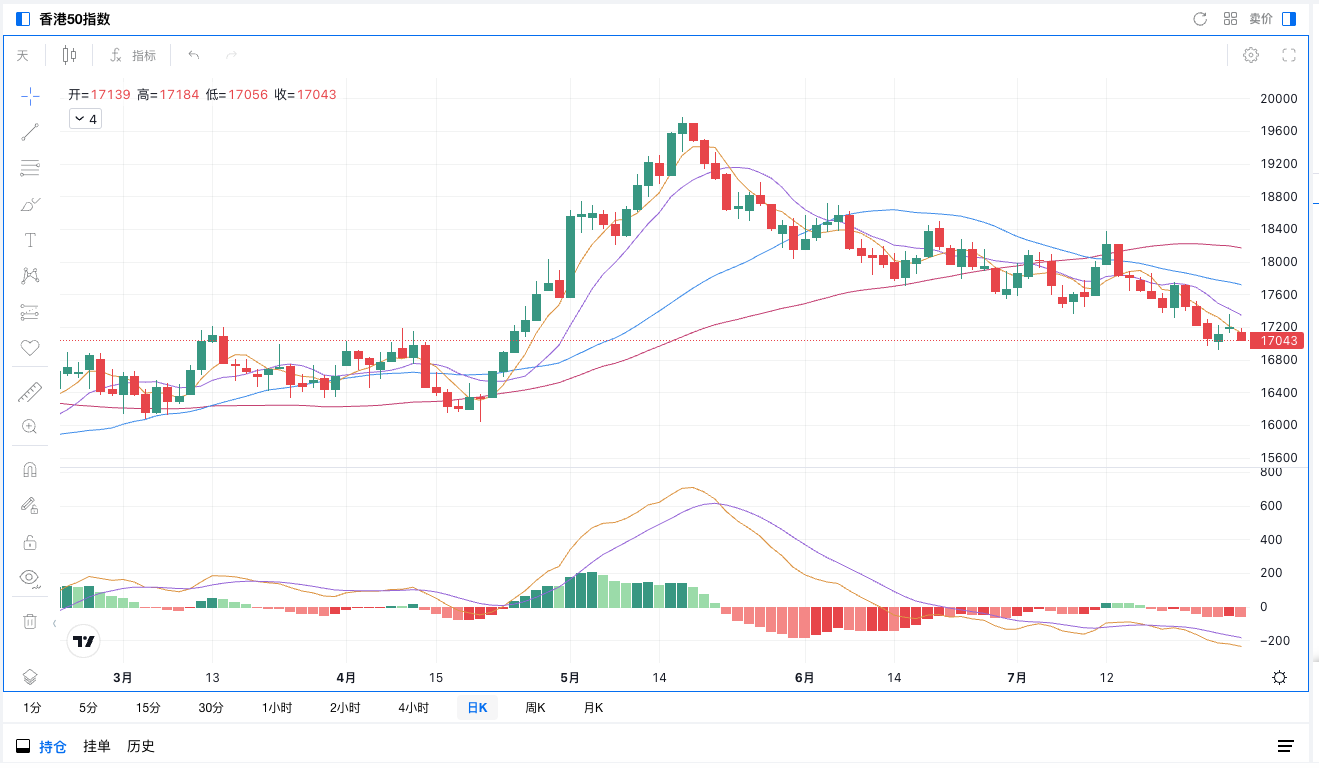Viewport: 1319px width, 768px height.
Task: Switch to the 周K timeframe tab
Action: pyautogui.click(x=535, y=708)
